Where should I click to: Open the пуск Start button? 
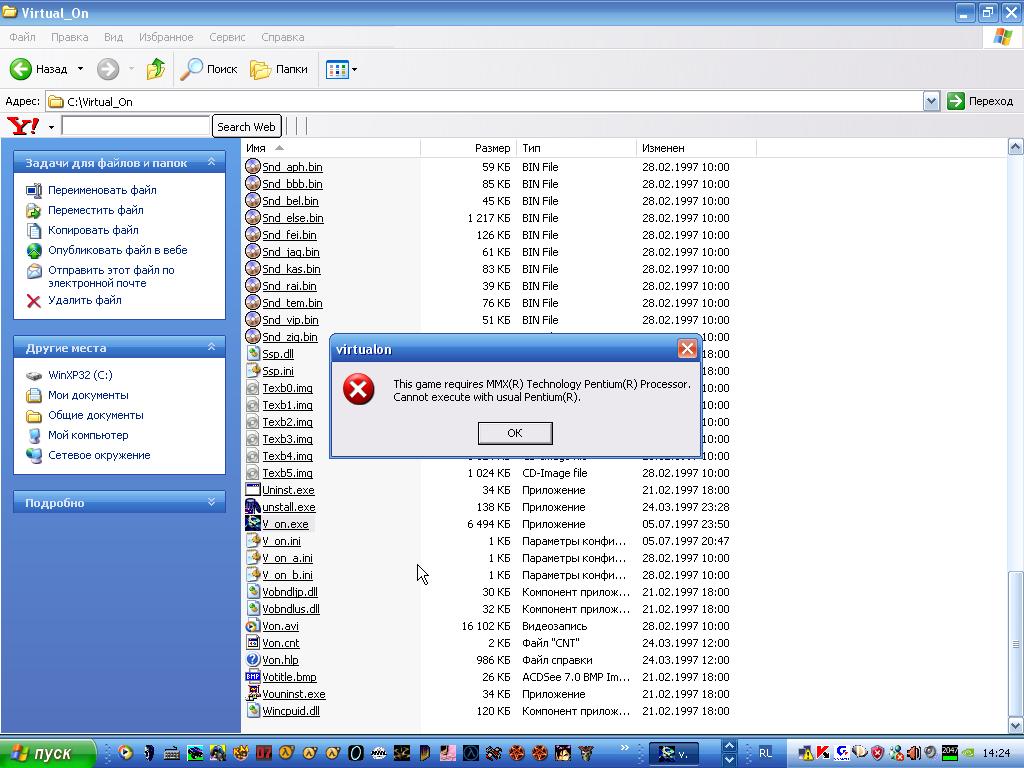(47, 753)
